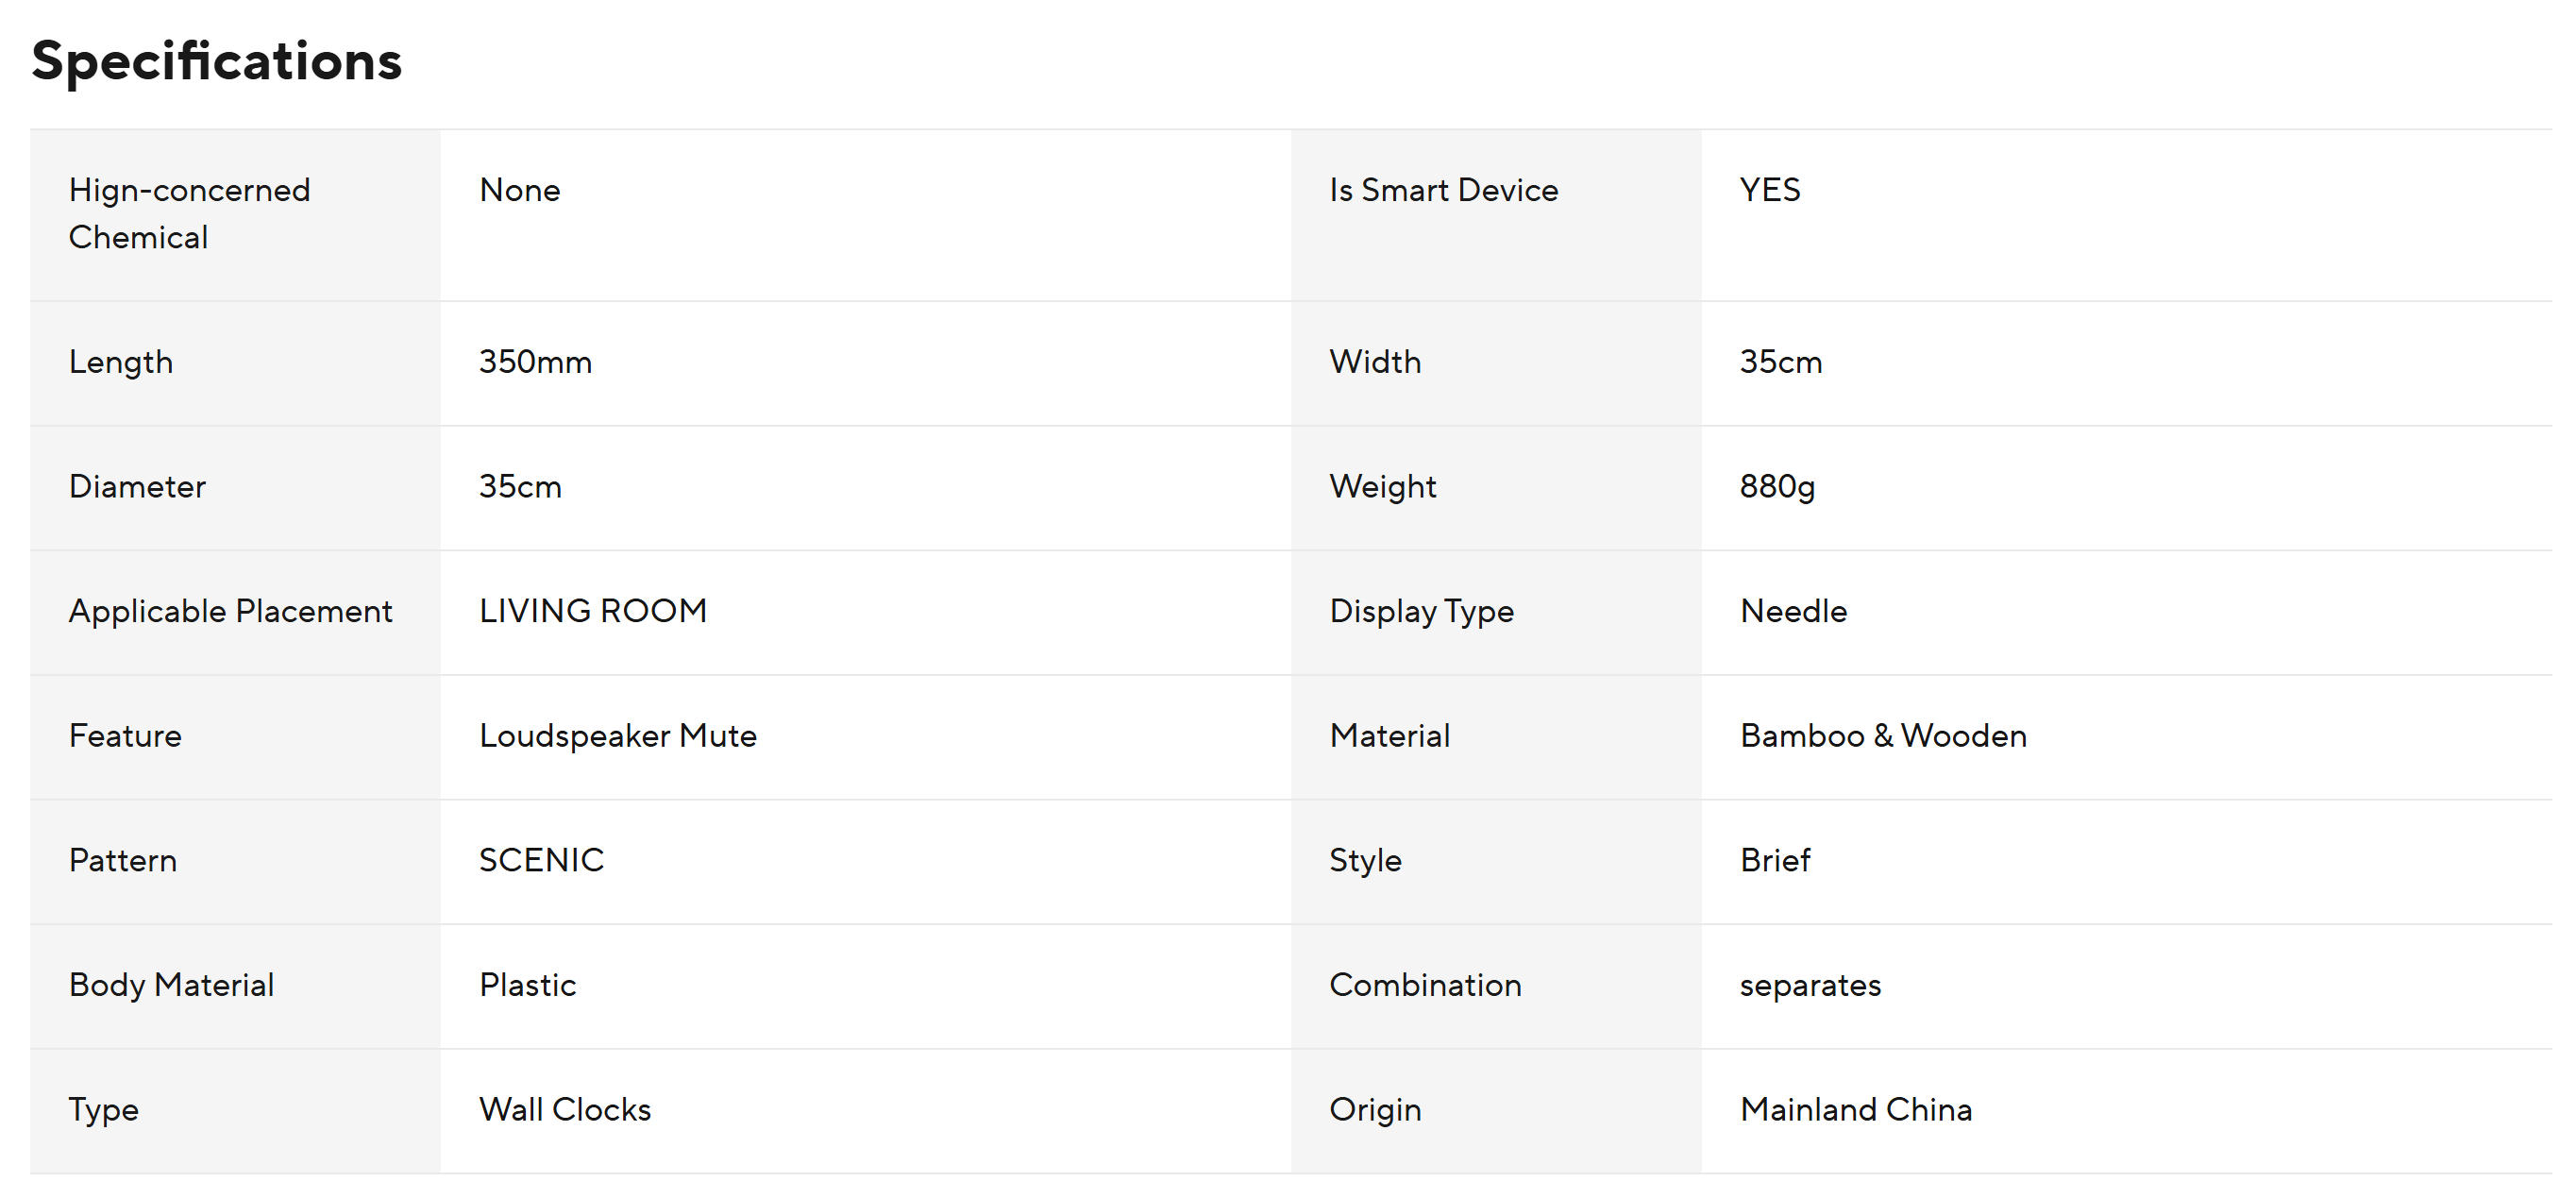Screen dimensions: 2576x1198
Task: Click the SCENIC pattern value
Action: tap(541, 860)
